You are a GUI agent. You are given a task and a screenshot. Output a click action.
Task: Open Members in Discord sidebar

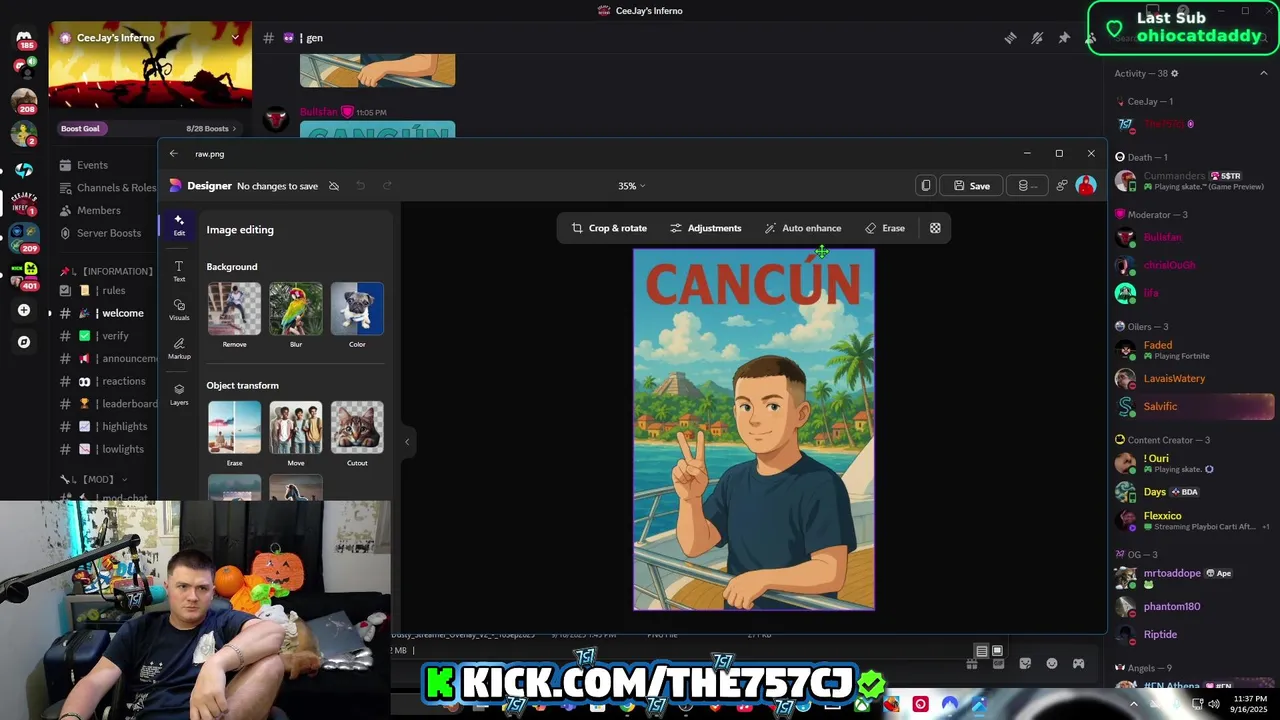[99, 210]
